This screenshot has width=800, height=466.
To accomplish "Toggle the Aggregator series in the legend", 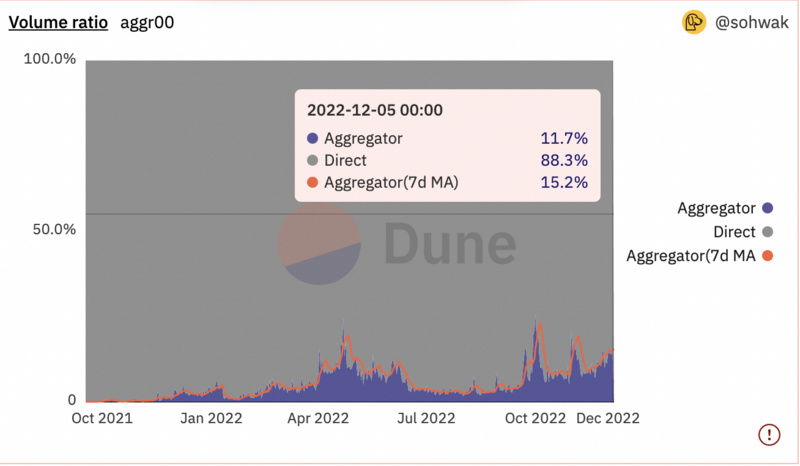I will pyautogui.click(x=716, y=208).
